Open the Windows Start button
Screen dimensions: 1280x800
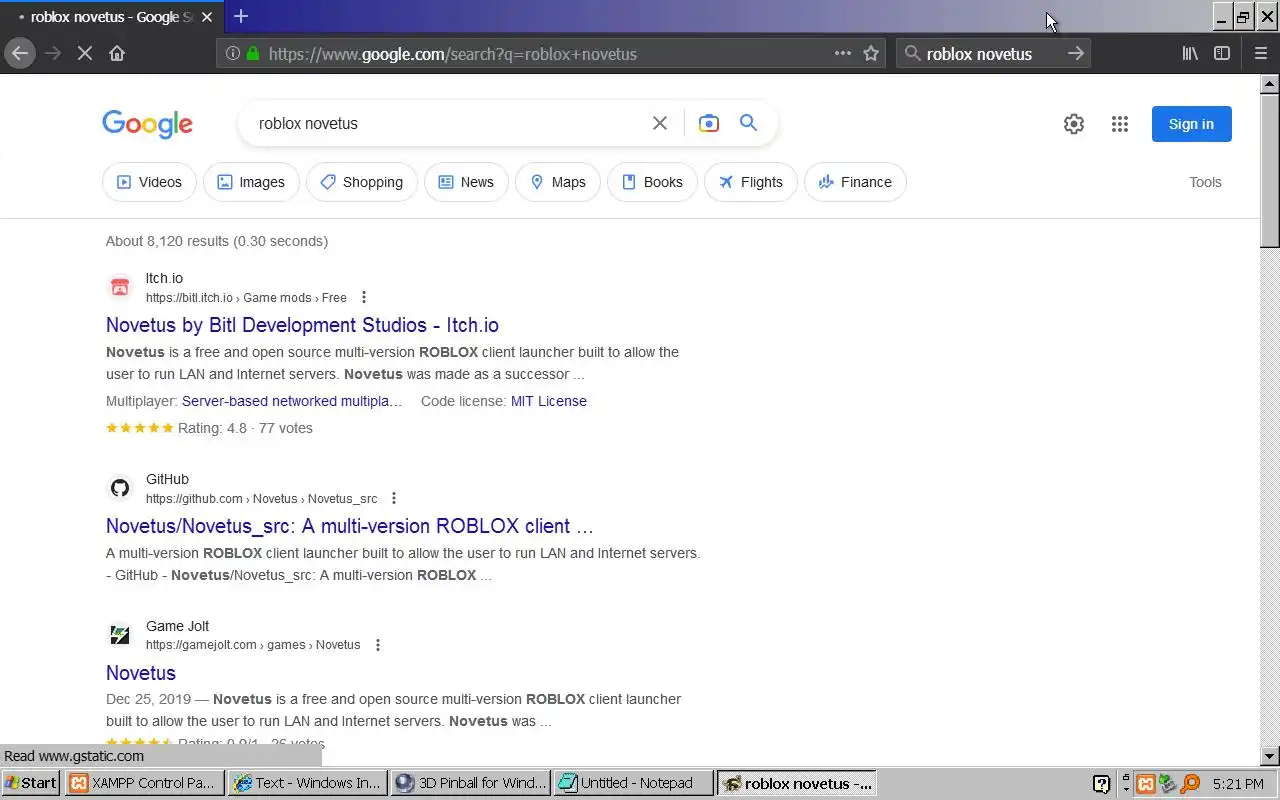[31, 783]
